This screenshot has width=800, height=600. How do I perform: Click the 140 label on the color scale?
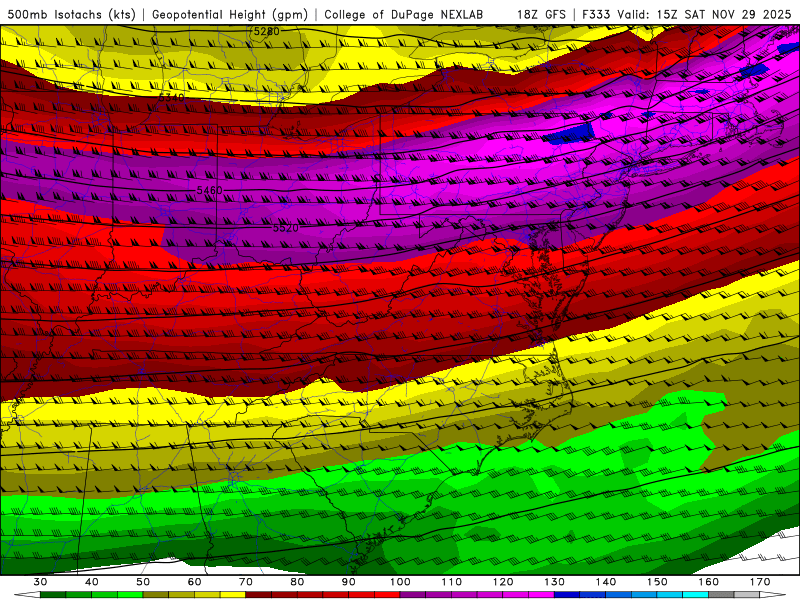click(x=606, y=582)
